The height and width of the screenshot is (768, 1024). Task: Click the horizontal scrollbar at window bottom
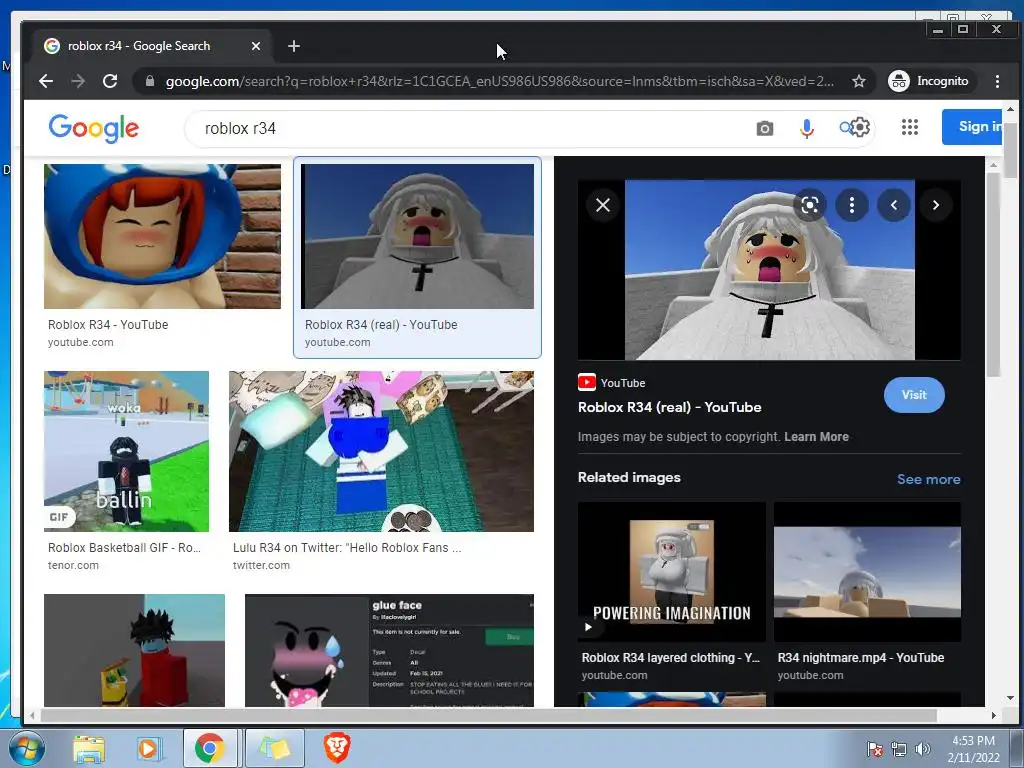pos(488,715)
